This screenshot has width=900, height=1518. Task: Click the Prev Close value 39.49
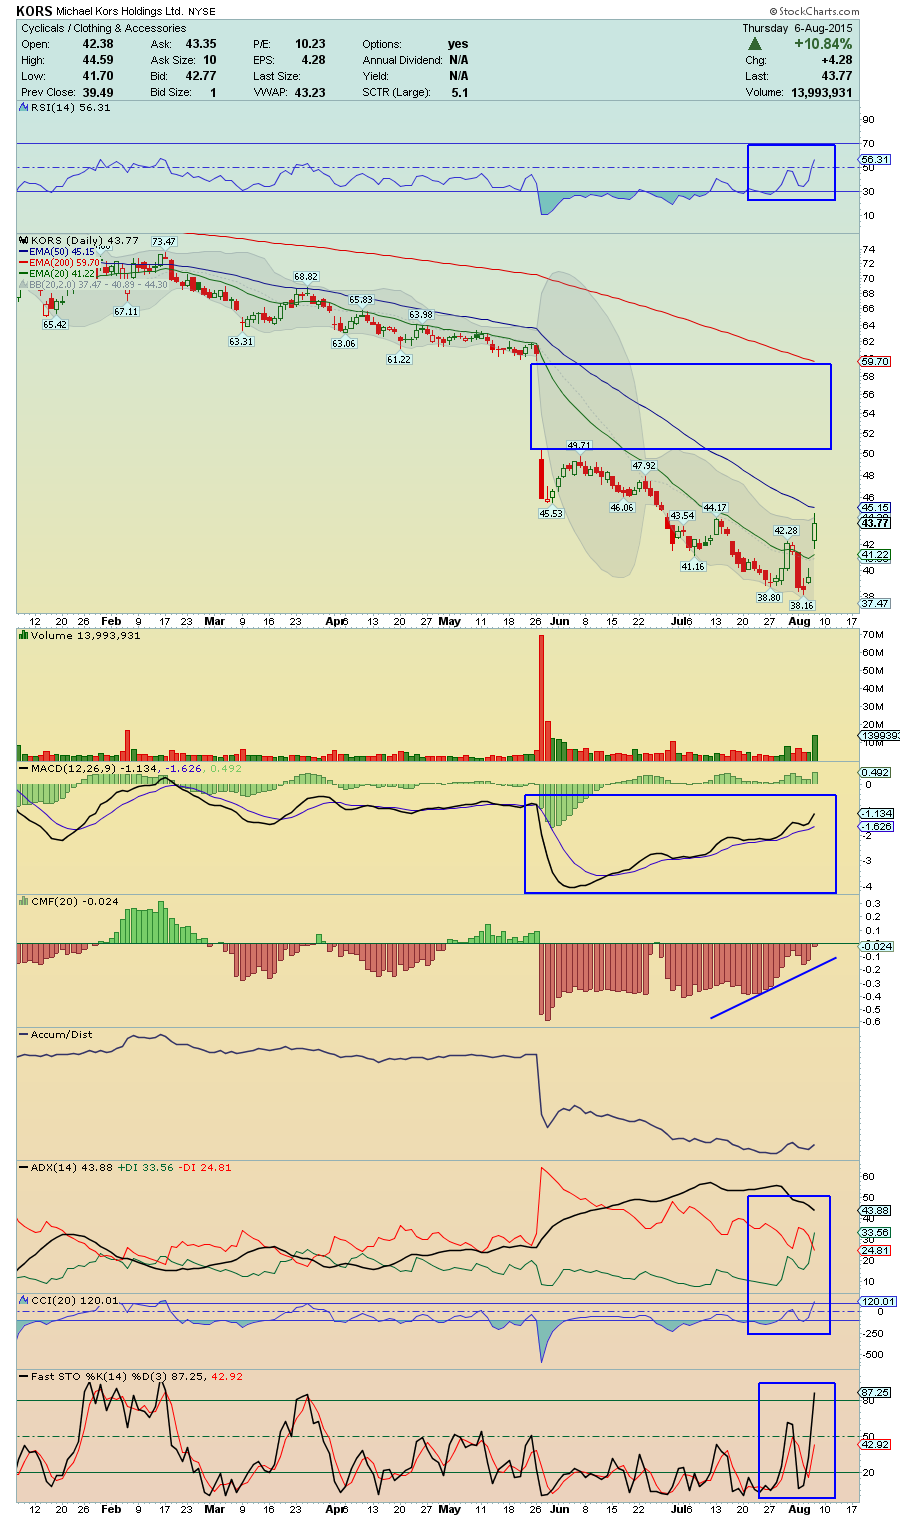98,92
